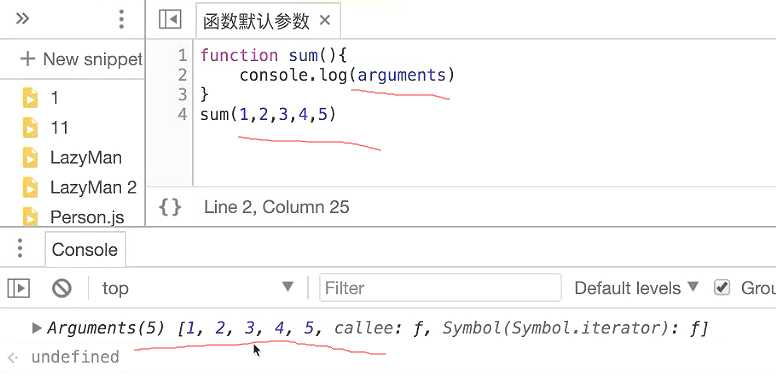Toggle the navigator pane icon
The image size is (776, 376).
(x=170, y=19)
